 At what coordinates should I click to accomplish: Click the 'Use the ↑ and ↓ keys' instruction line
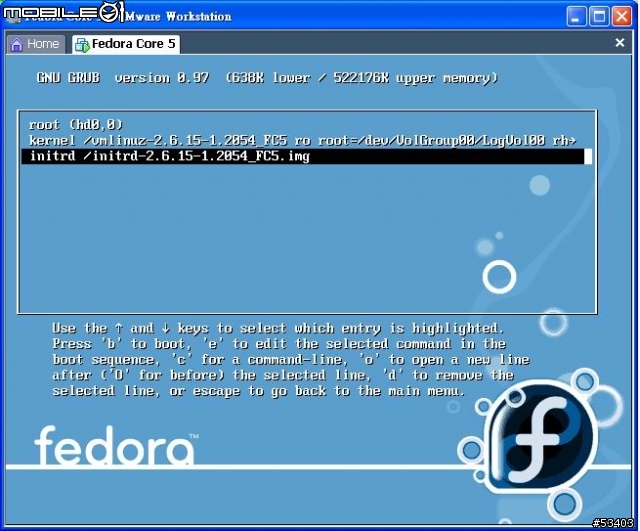278,329
